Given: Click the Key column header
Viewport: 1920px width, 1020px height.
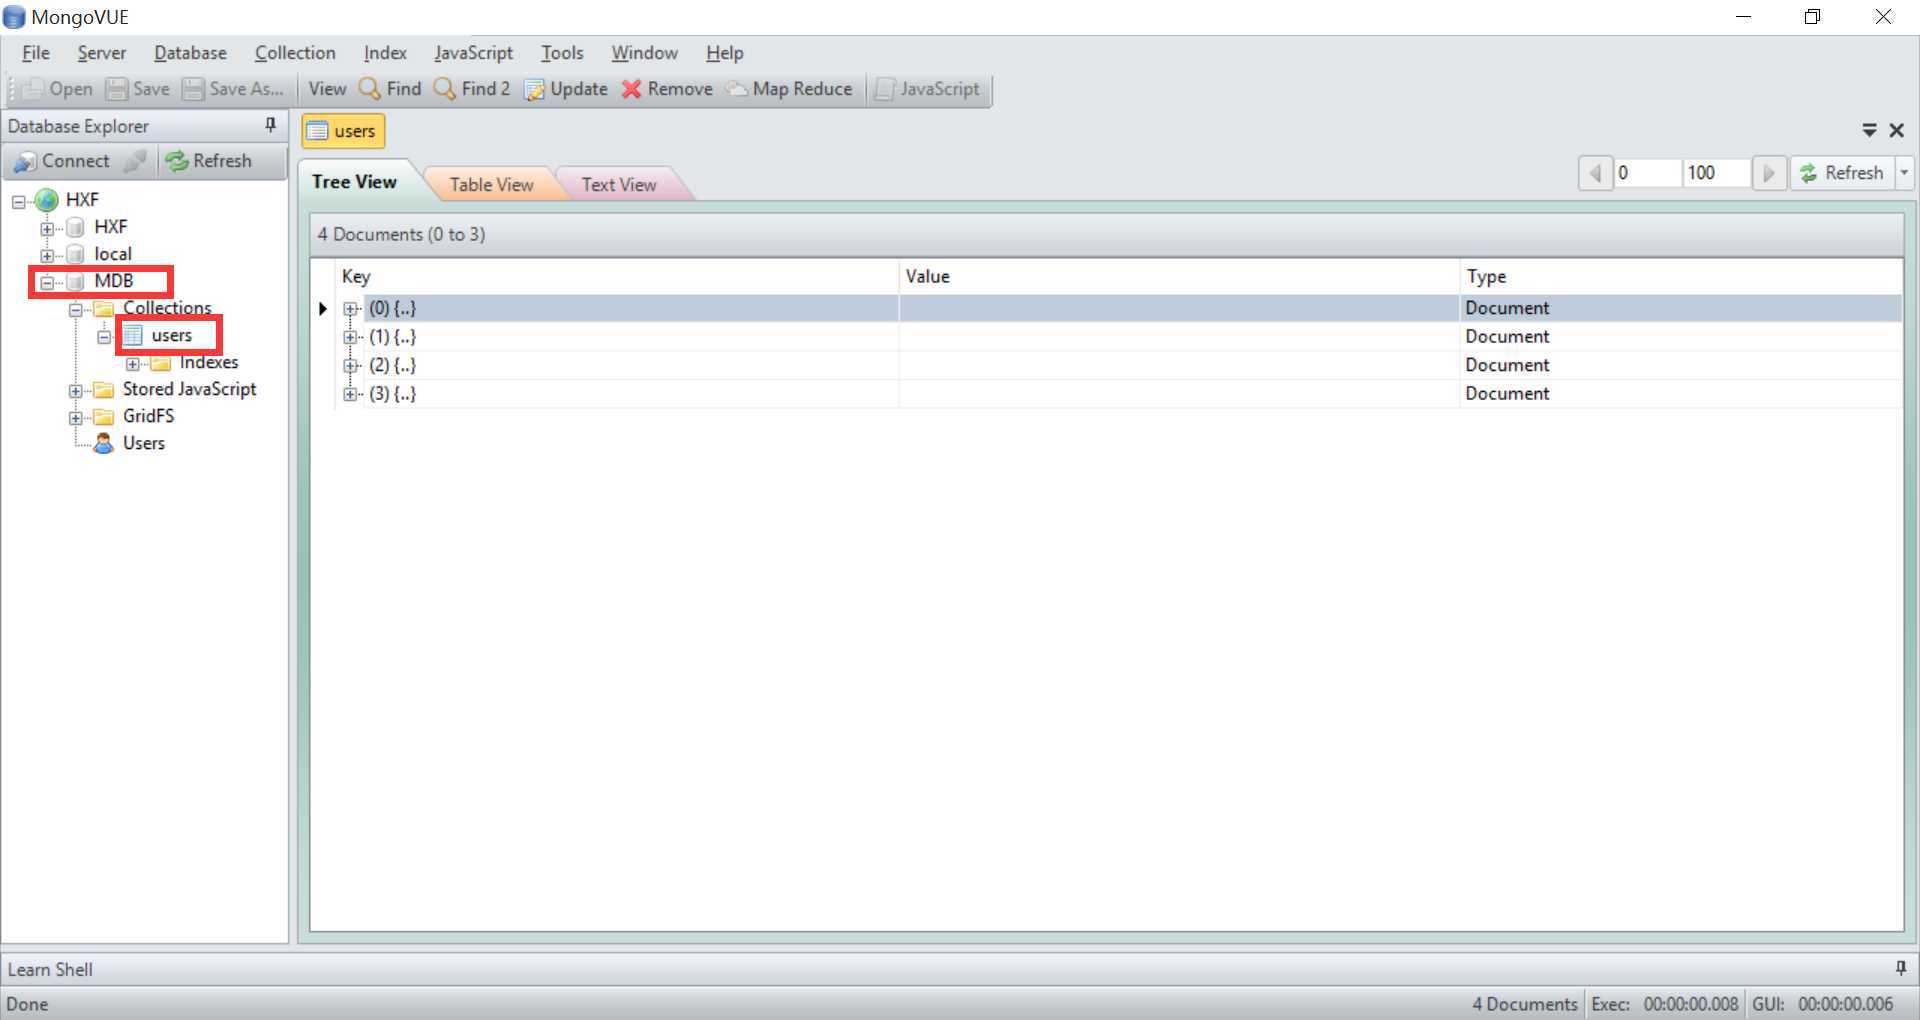Looking at the screenshot, I should click(618, 277).
